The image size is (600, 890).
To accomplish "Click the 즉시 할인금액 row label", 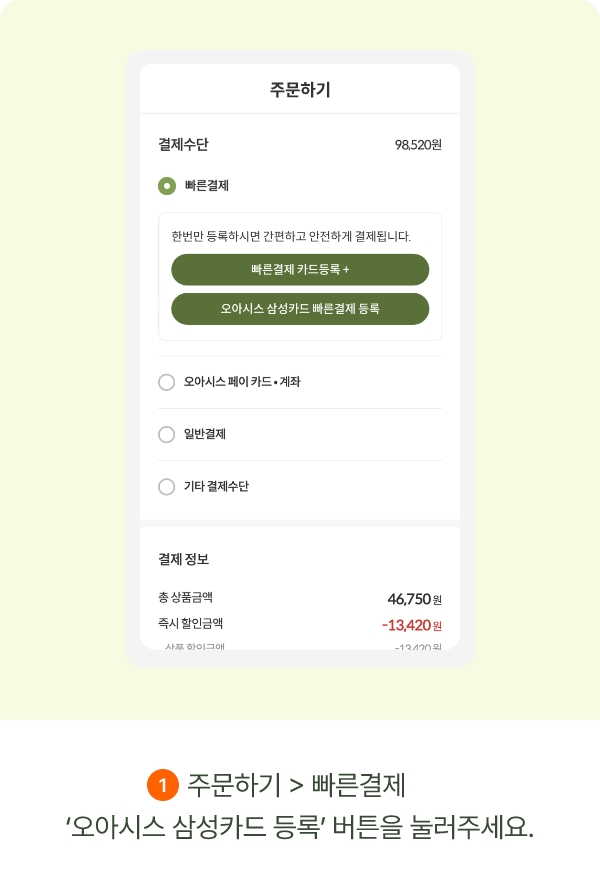I will [x=190, y=624].
